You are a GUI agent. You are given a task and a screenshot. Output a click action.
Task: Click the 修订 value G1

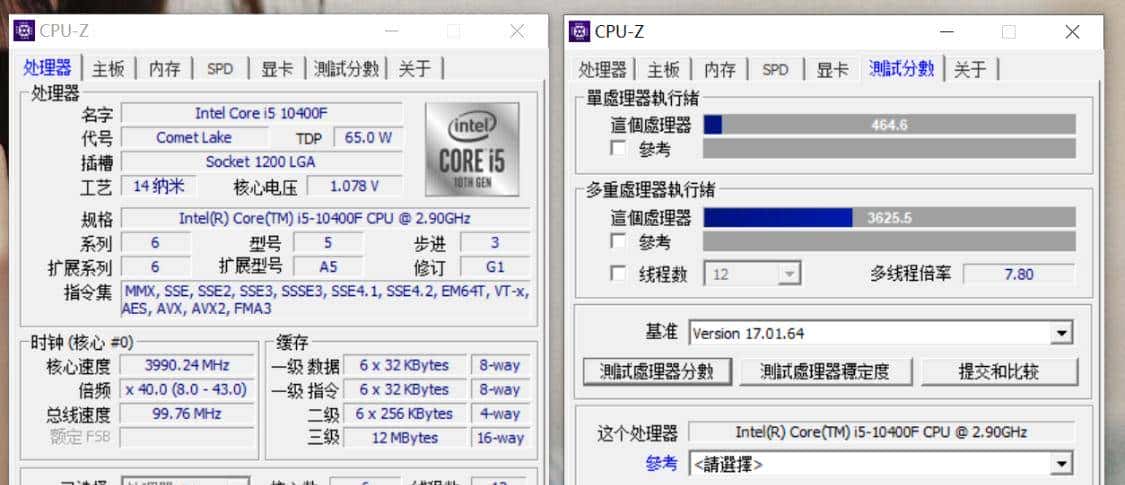click(x=495, y=267)
